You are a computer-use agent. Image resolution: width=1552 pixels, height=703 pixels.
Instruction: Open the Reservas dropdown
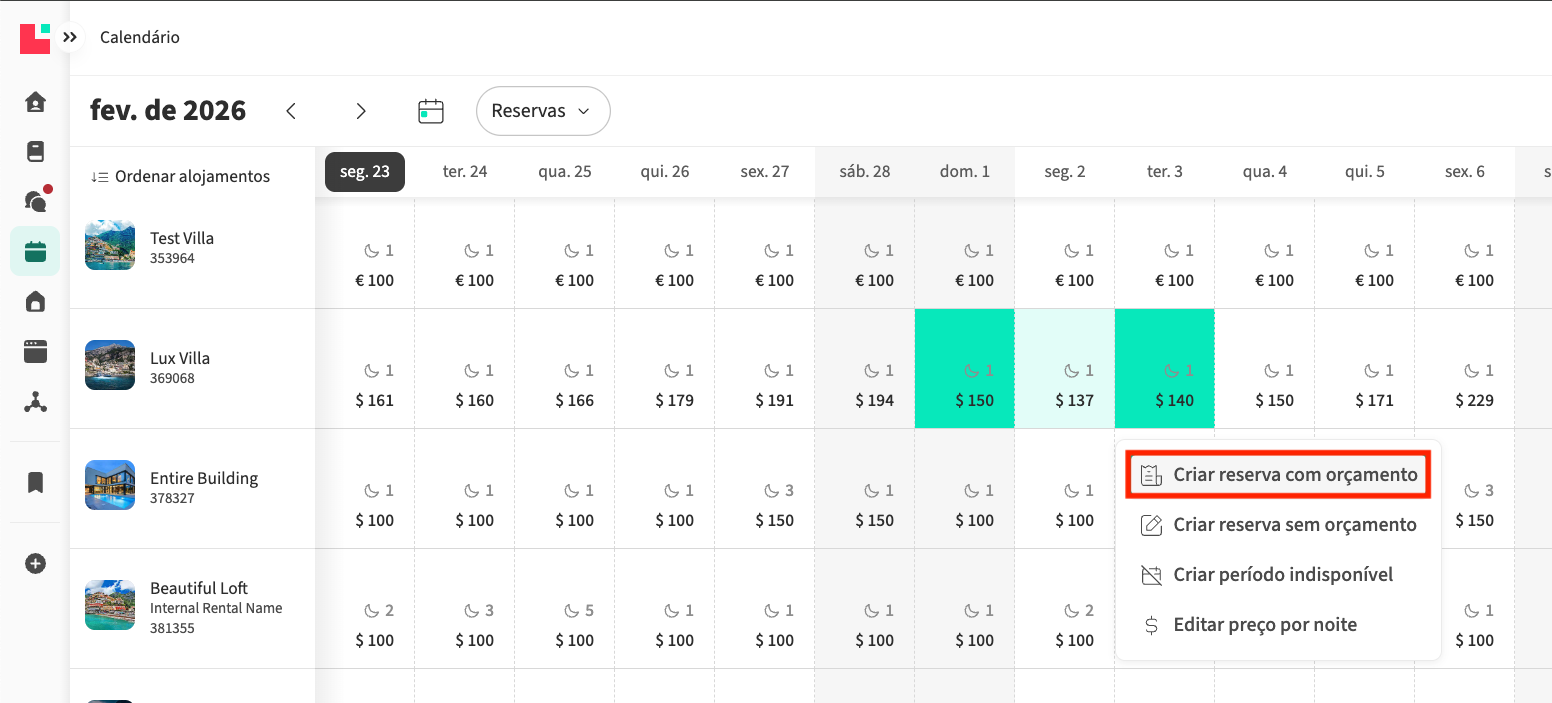pos(543,111)
